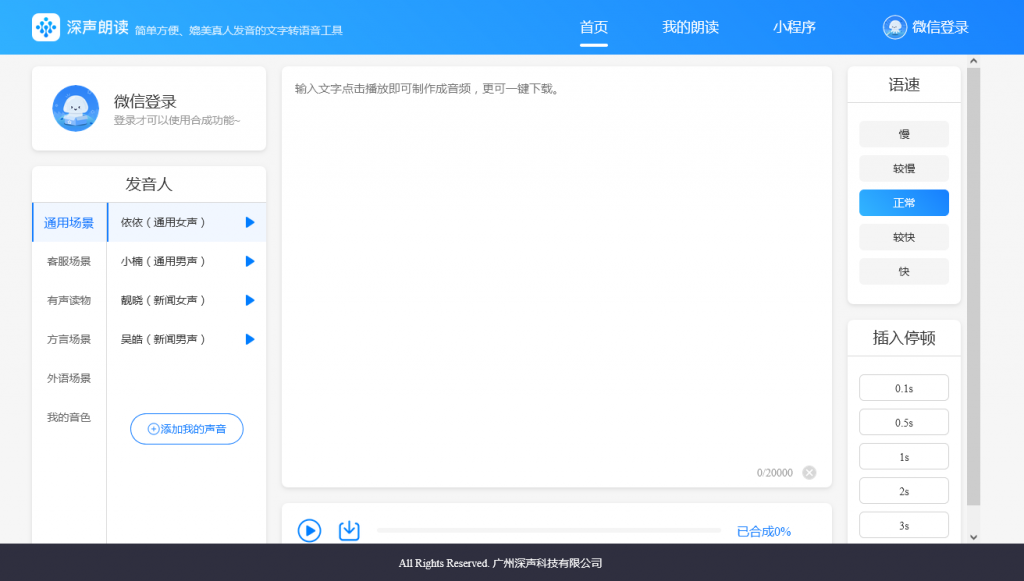
Task: Click the download audio icon
Action: [x=348, y=530]
